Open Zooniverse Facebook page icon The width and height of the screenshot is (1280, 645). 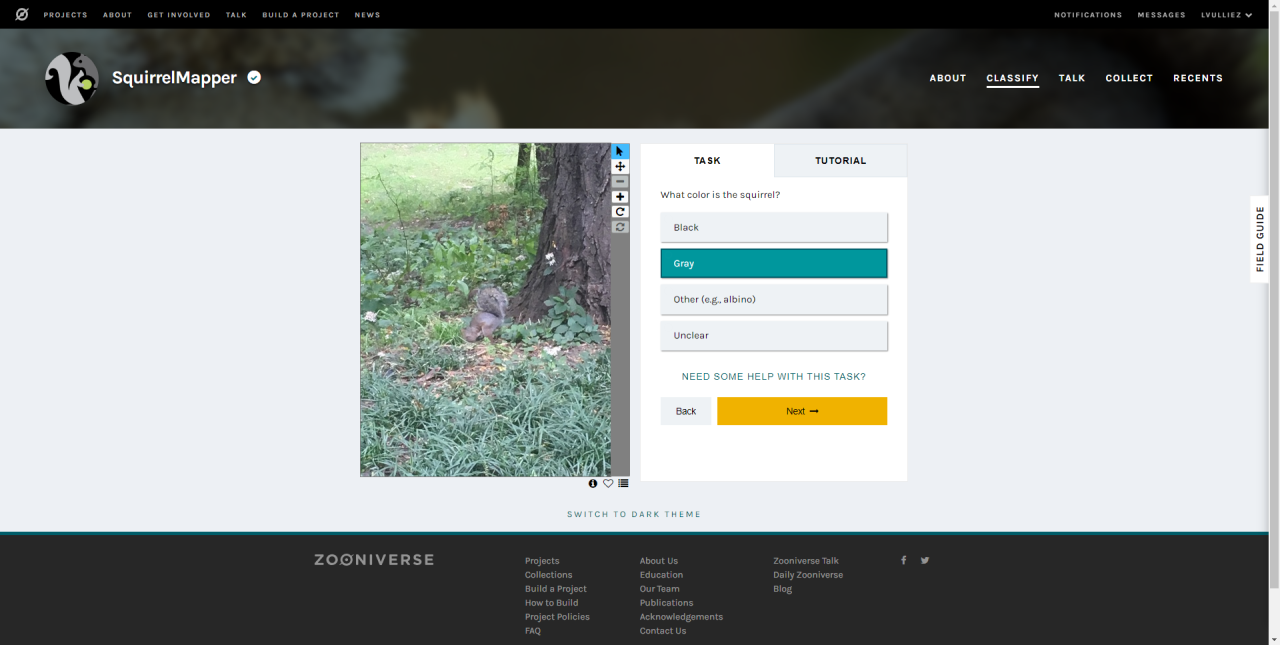903,560
